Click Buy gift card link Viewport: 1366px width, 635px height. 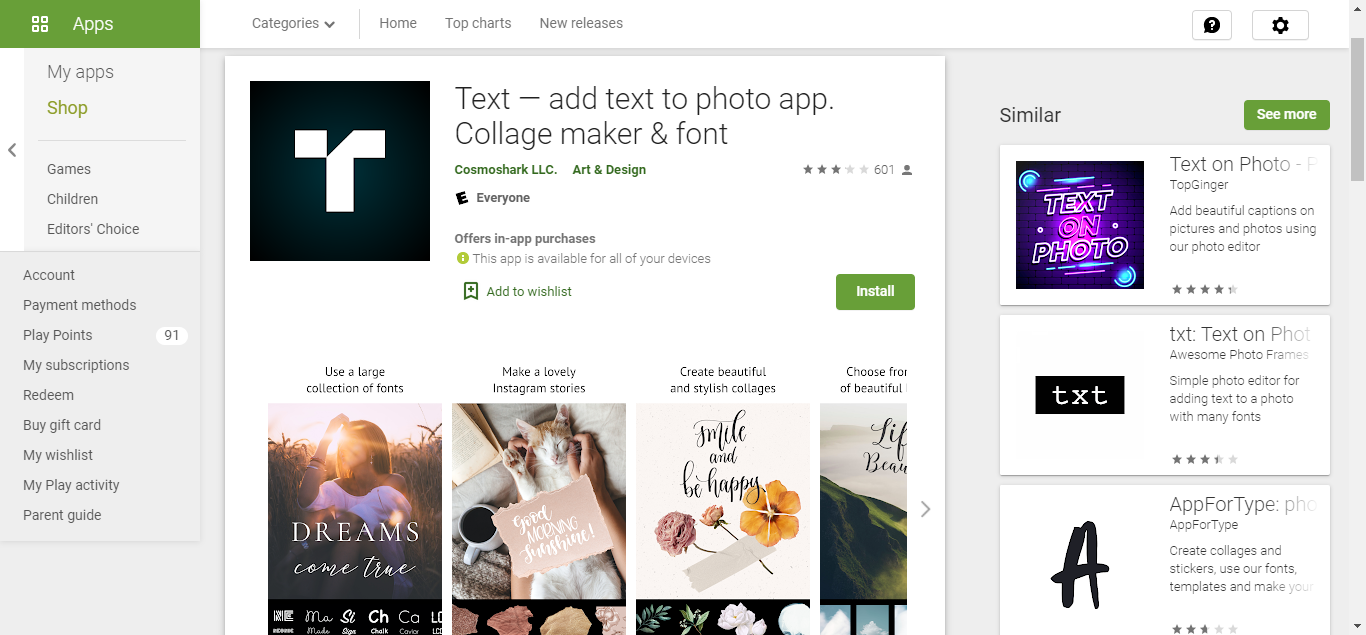pyautogui.click(x=62, y=425)
